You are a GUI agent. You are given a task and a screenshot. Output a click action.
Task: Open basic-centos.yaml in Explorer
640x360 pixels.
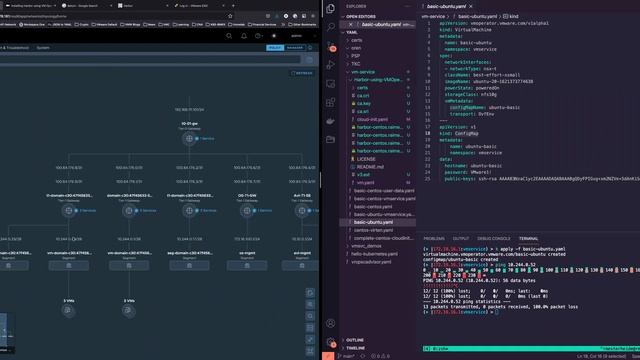tap(373, 206)
